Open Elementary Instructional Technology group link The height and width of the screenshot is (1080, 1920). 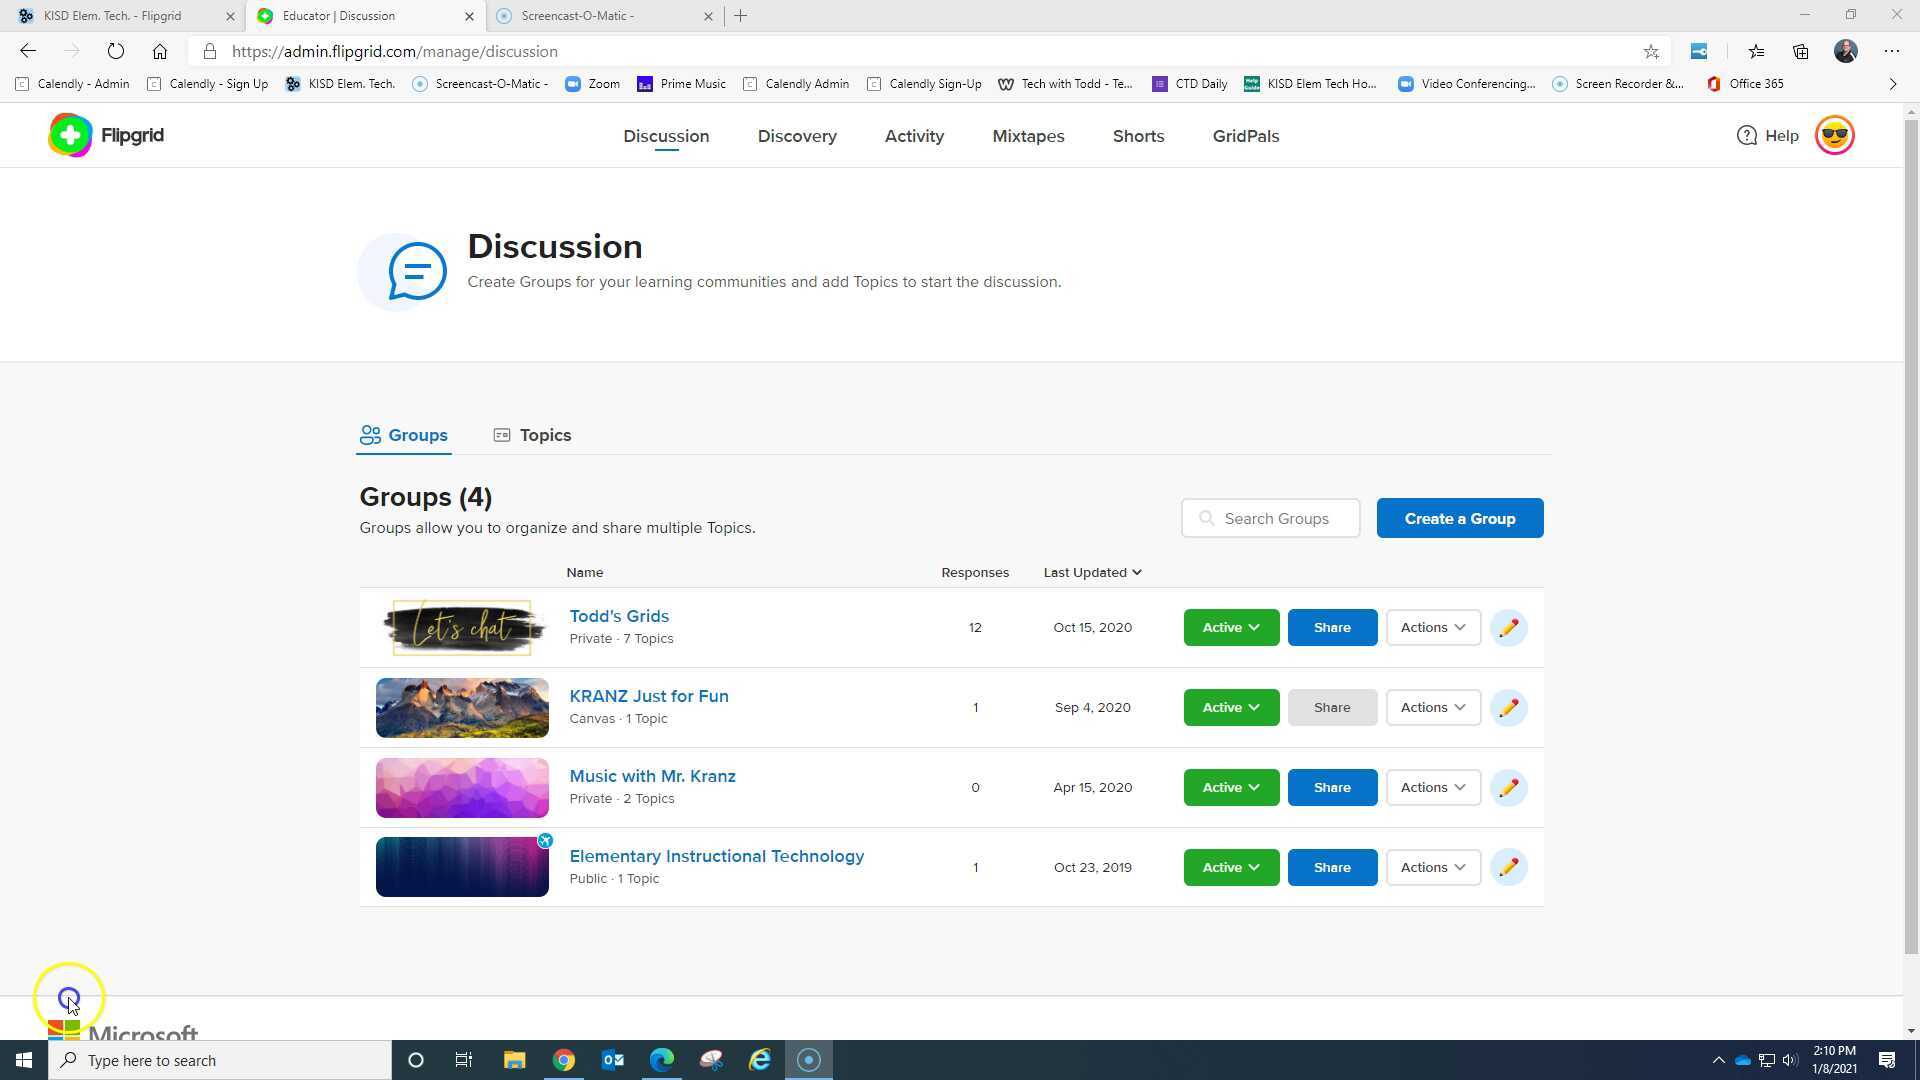(717, 857)
